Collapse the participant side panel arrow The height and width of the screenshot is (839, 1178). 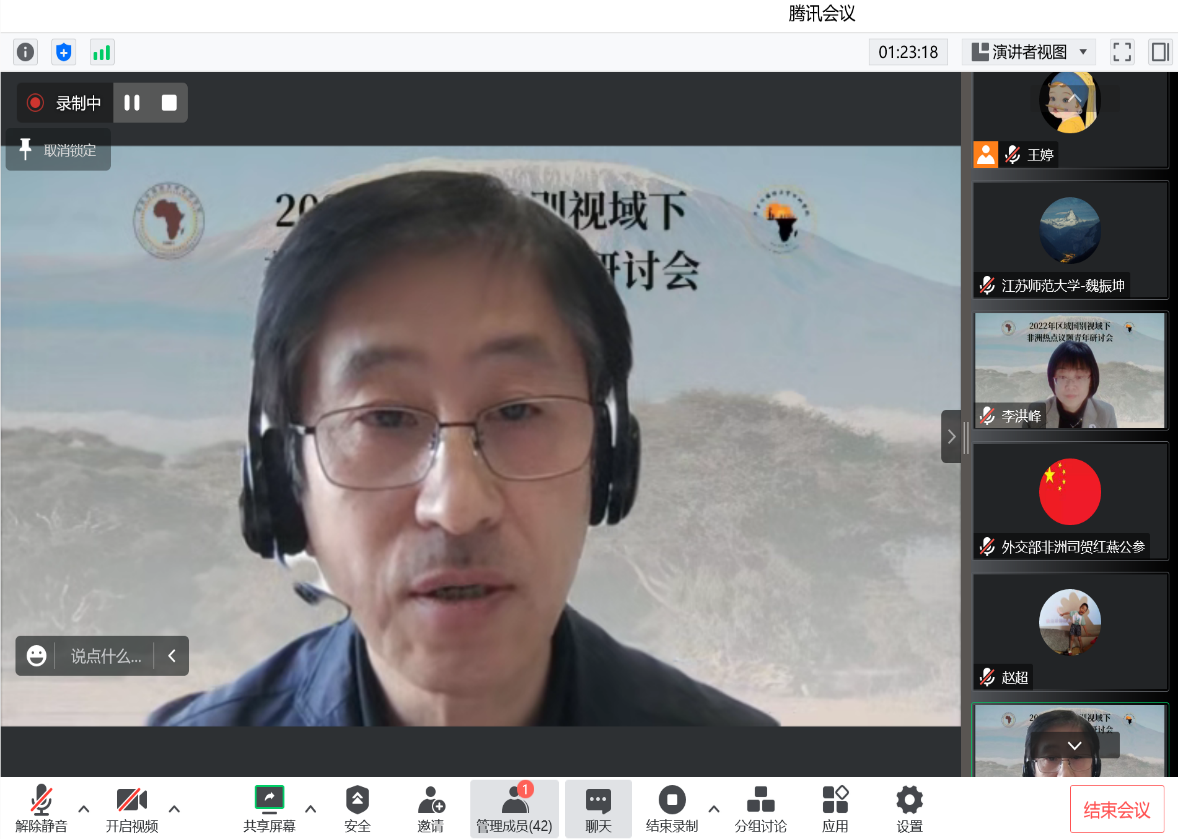951,436
